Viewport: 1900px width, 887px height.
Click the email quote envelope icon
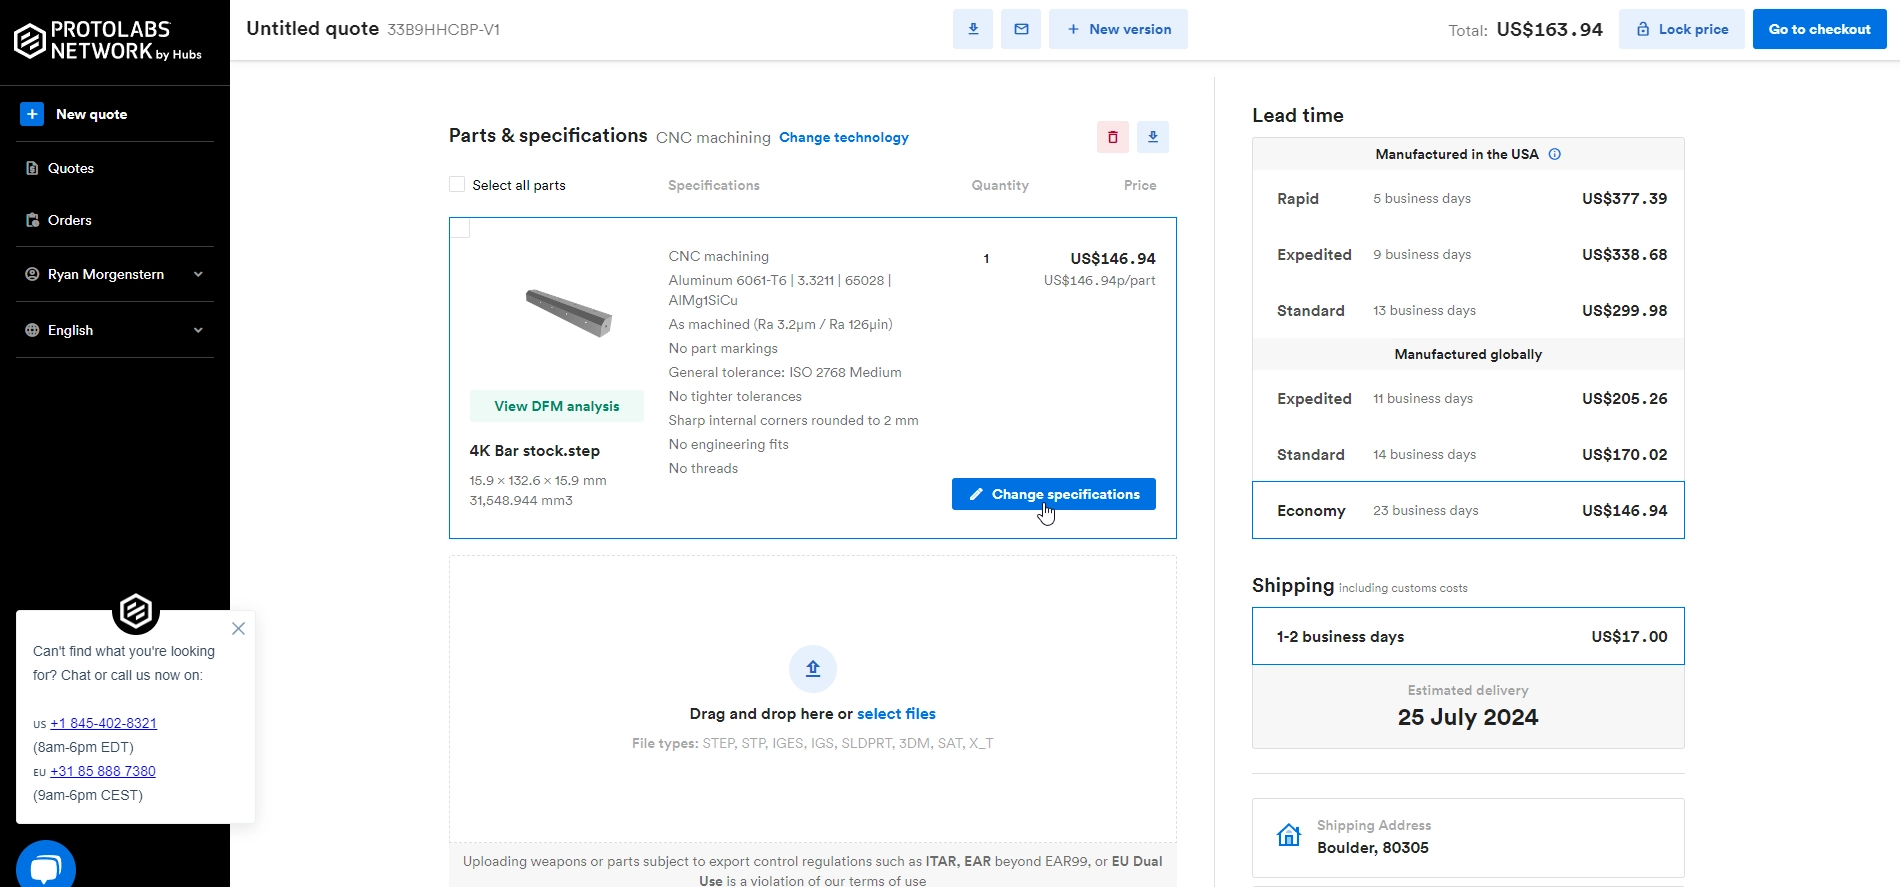1021,29
